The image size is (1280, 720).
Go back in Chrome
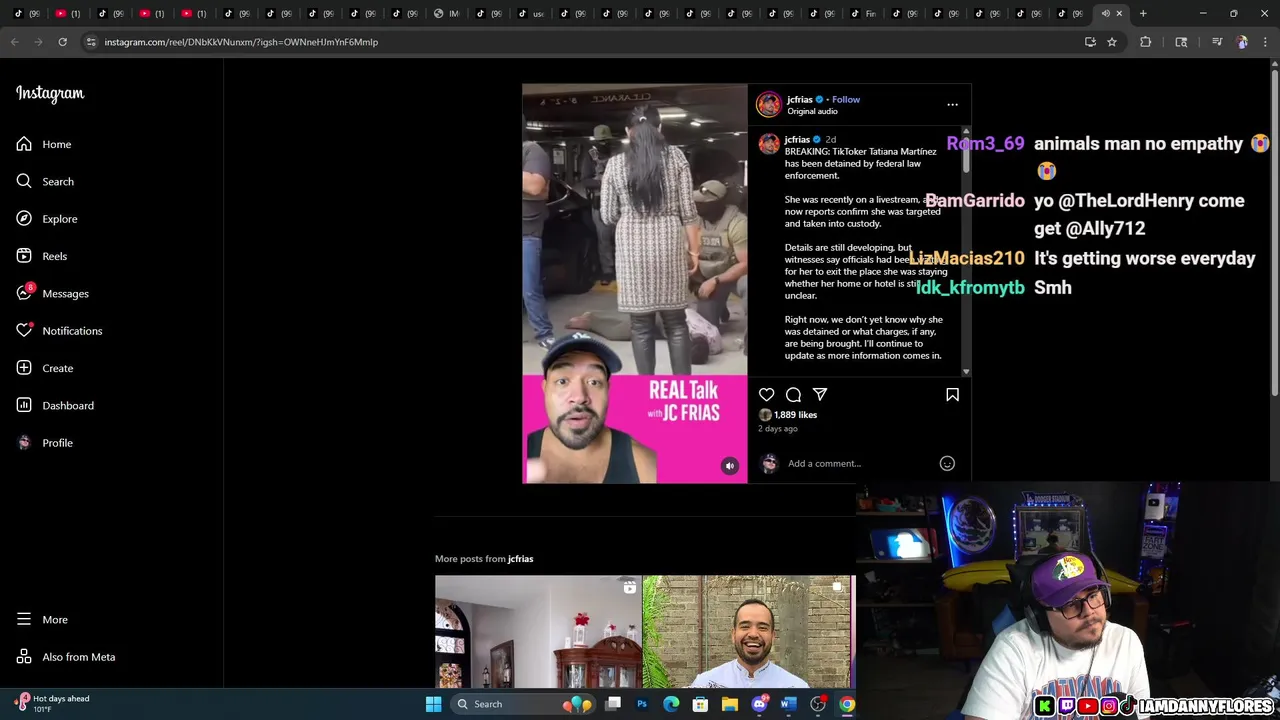15,42
